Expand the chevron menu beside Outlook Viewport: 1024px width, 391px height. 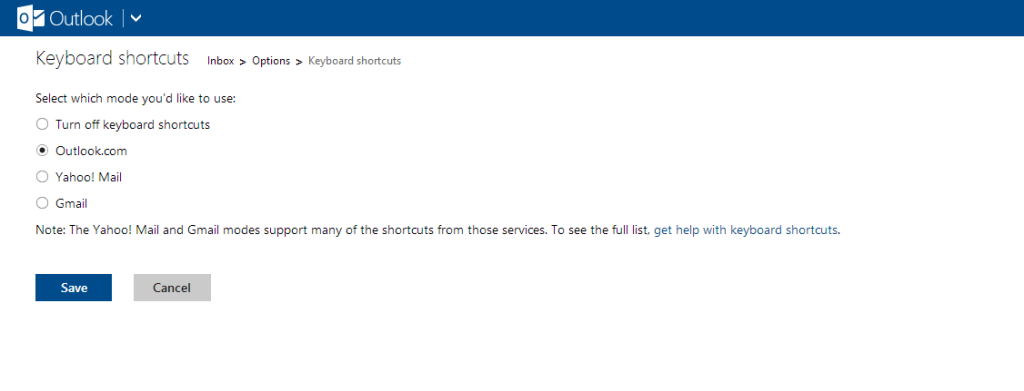(136, 18)
